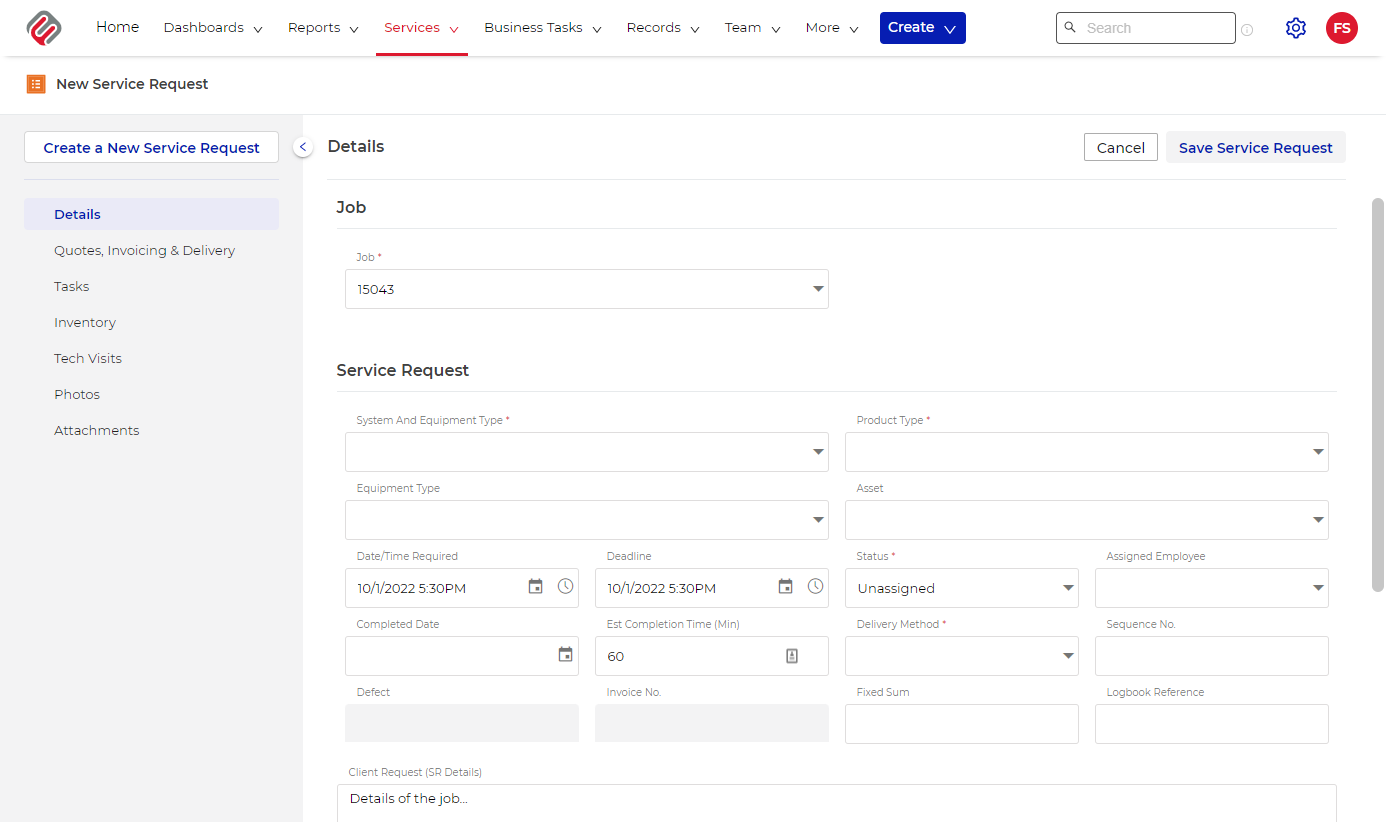1386x822 pixels.
Task: Open calendar picker for Deadline
Action: coord(786,587)
